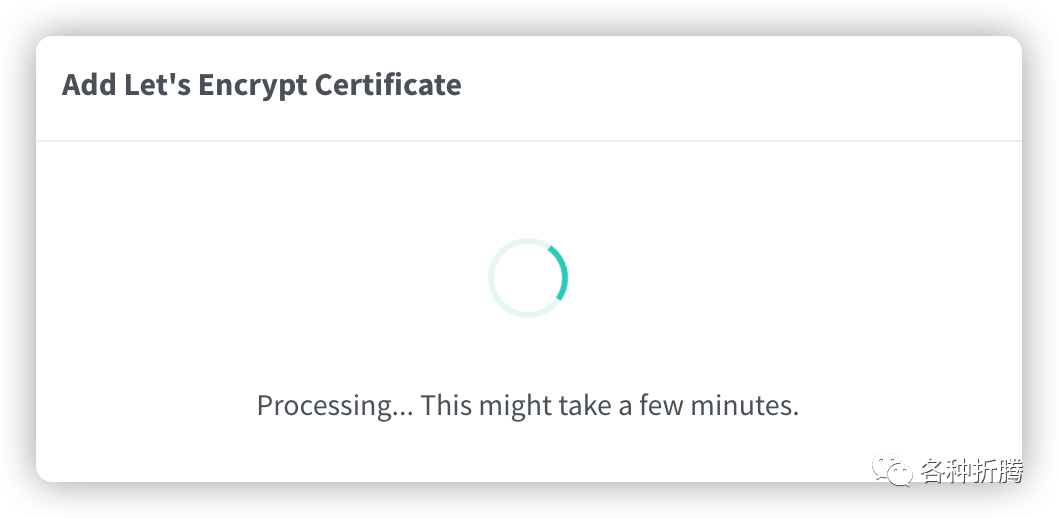This screenshot has width=1058, height=518.
Task: Click the blank dialog body right of the spinner
Action: pyautogui.click(x=800, y=278)
